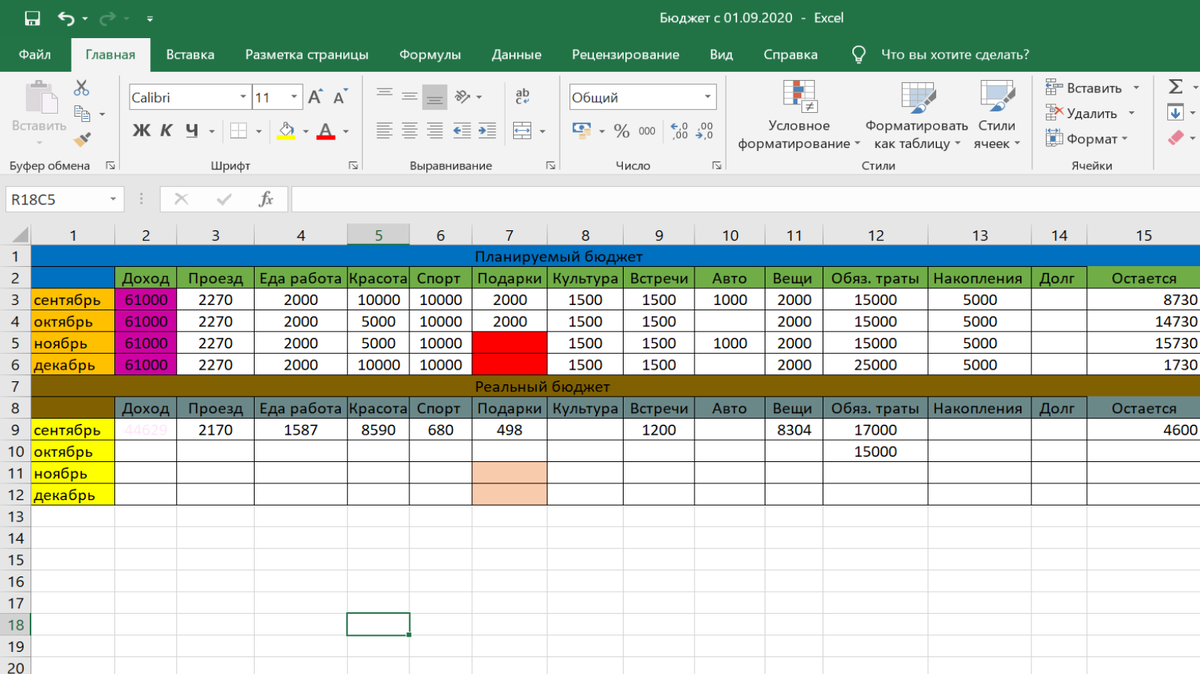
Task: Click the Wrap Text icon
Action: [523, 97]
